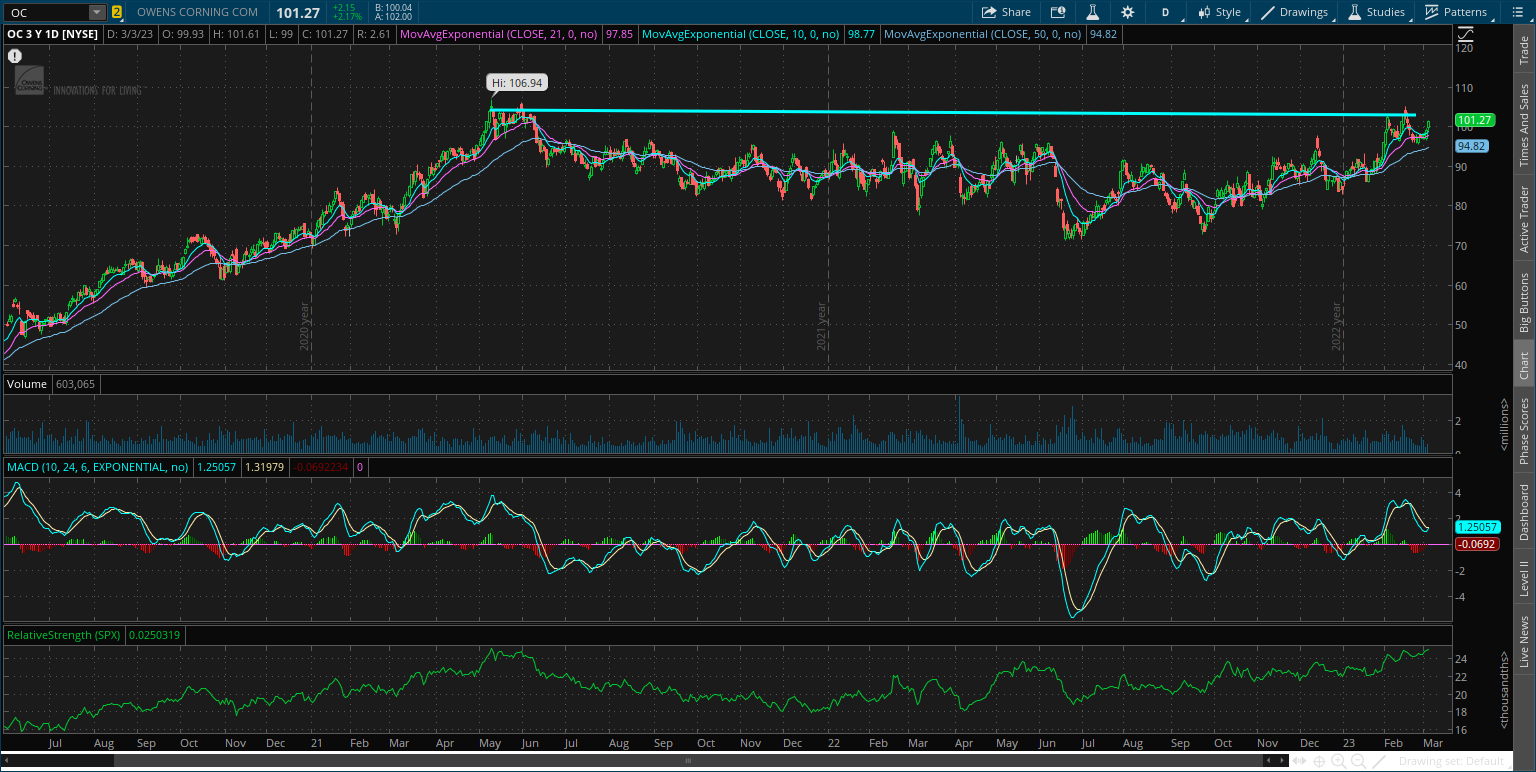Open the yellow link color number 2 selector

click(117, 12)
